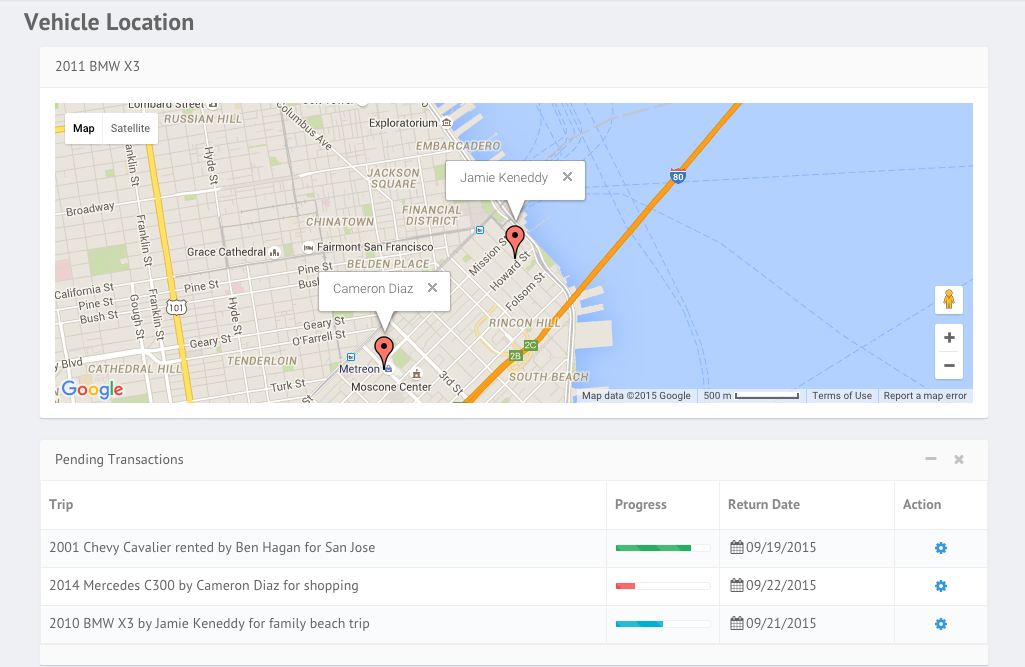Open settings gear for Mercedes C300 trip
This screenshot has width=1025, height=667.
(941, 586)
